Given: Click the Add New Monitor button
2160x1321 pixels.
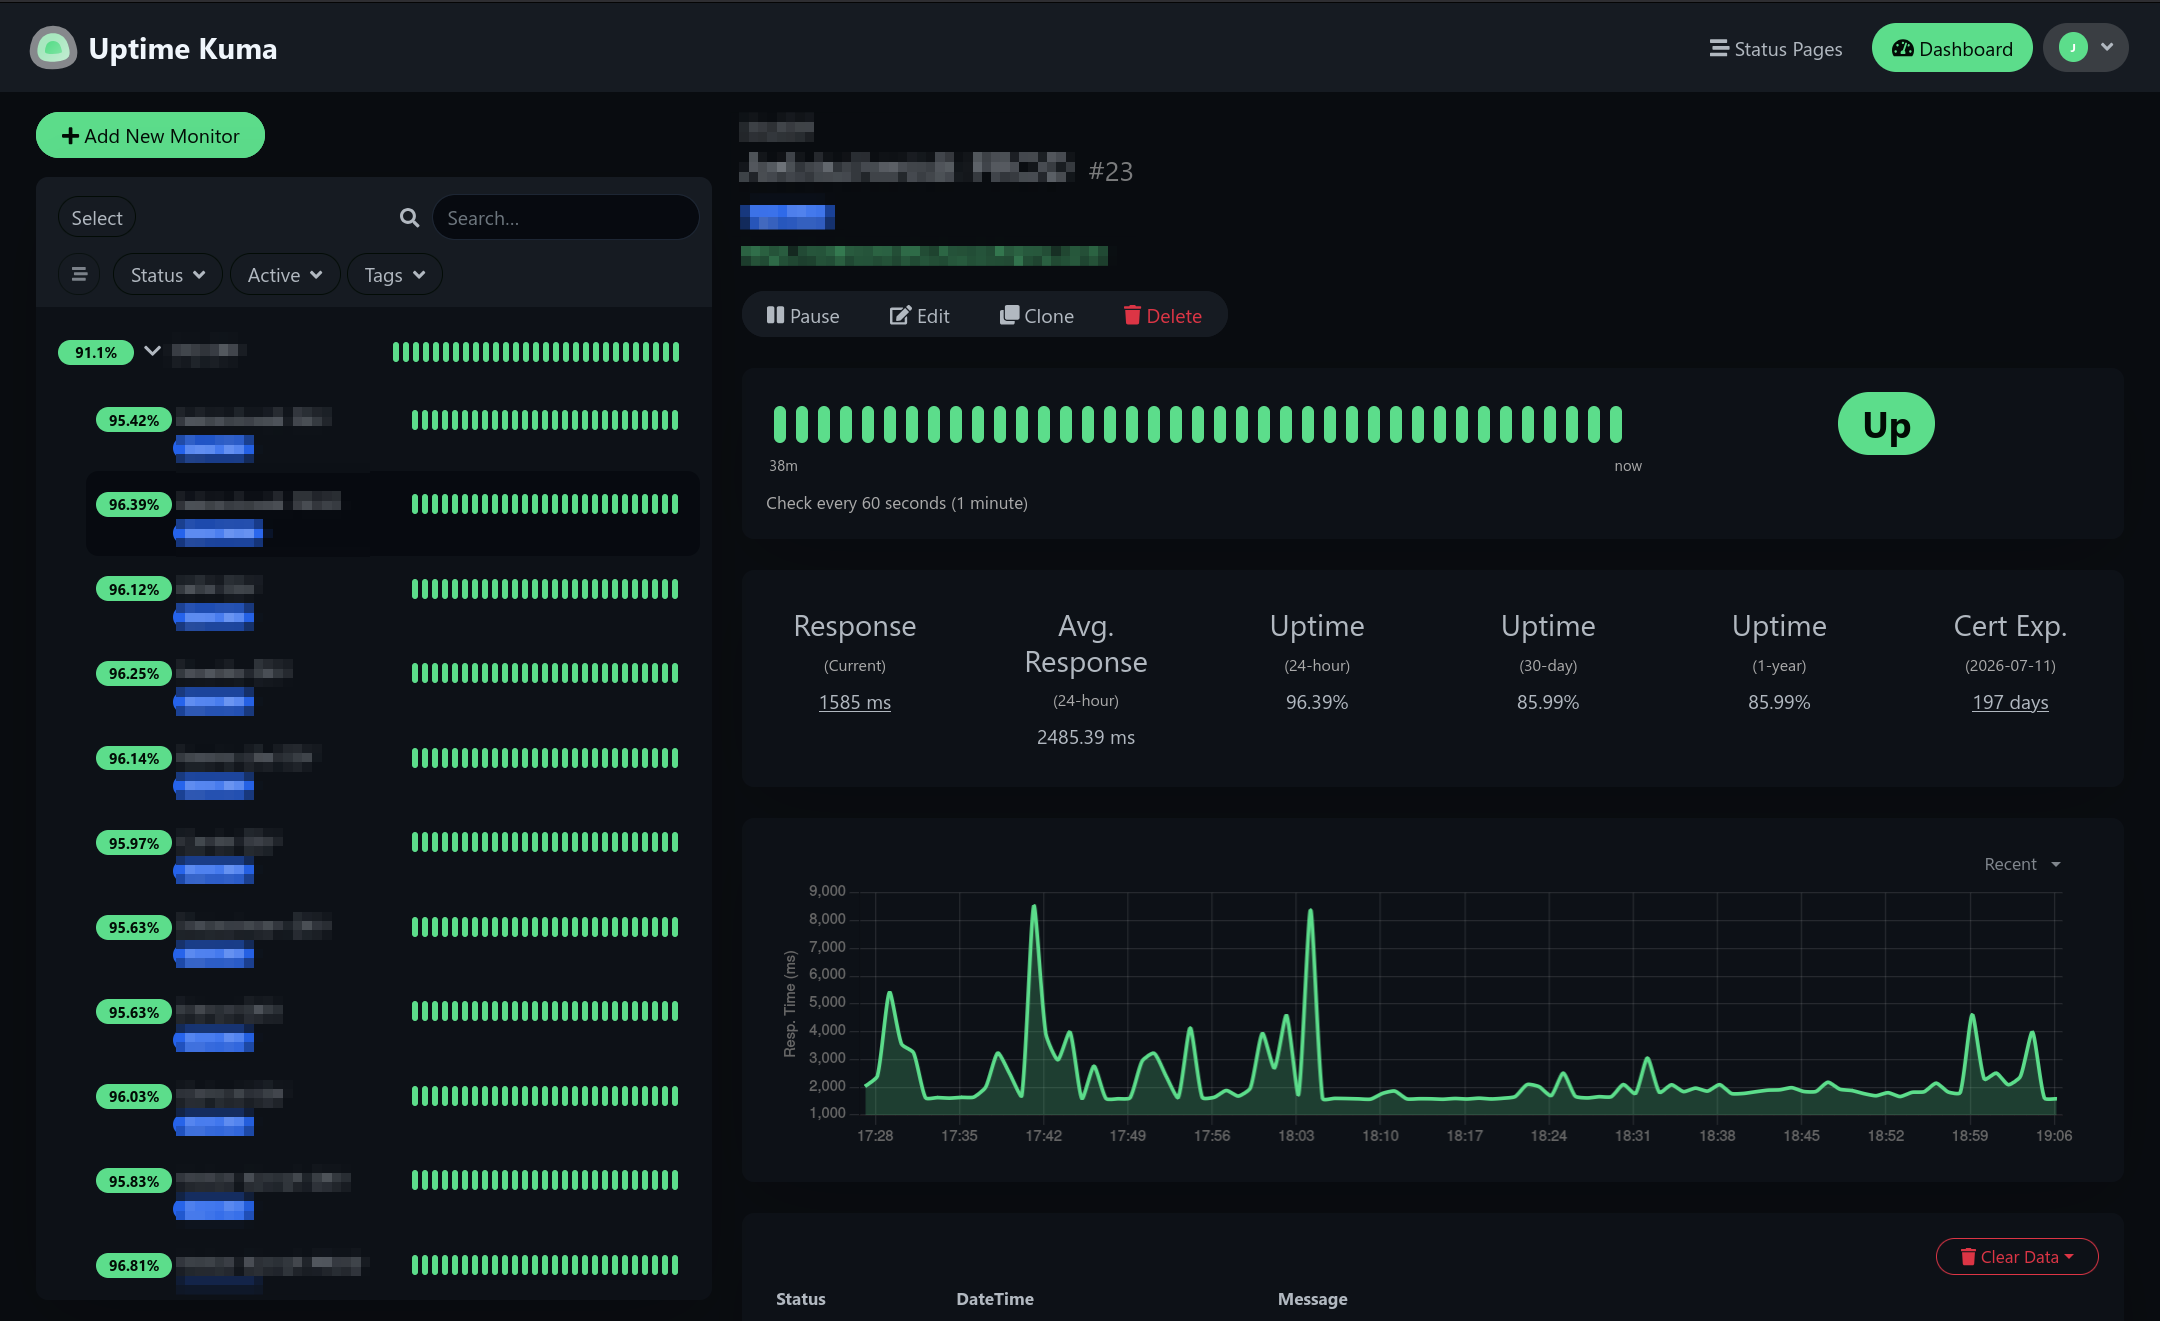Looking at the screenshot, I should click(150, 135).
